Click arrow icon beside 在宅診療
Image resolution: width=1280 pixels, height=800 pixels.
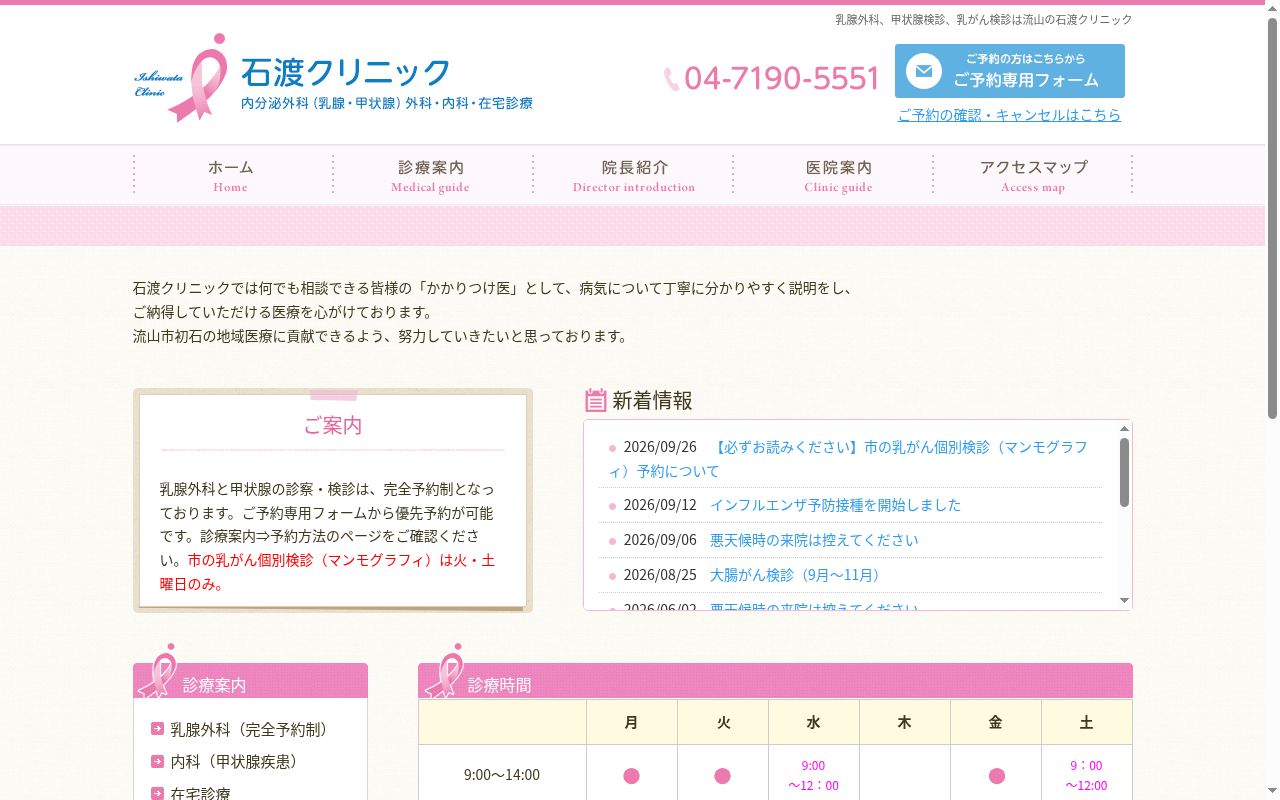pyautogui.click(x=157, y=793)
